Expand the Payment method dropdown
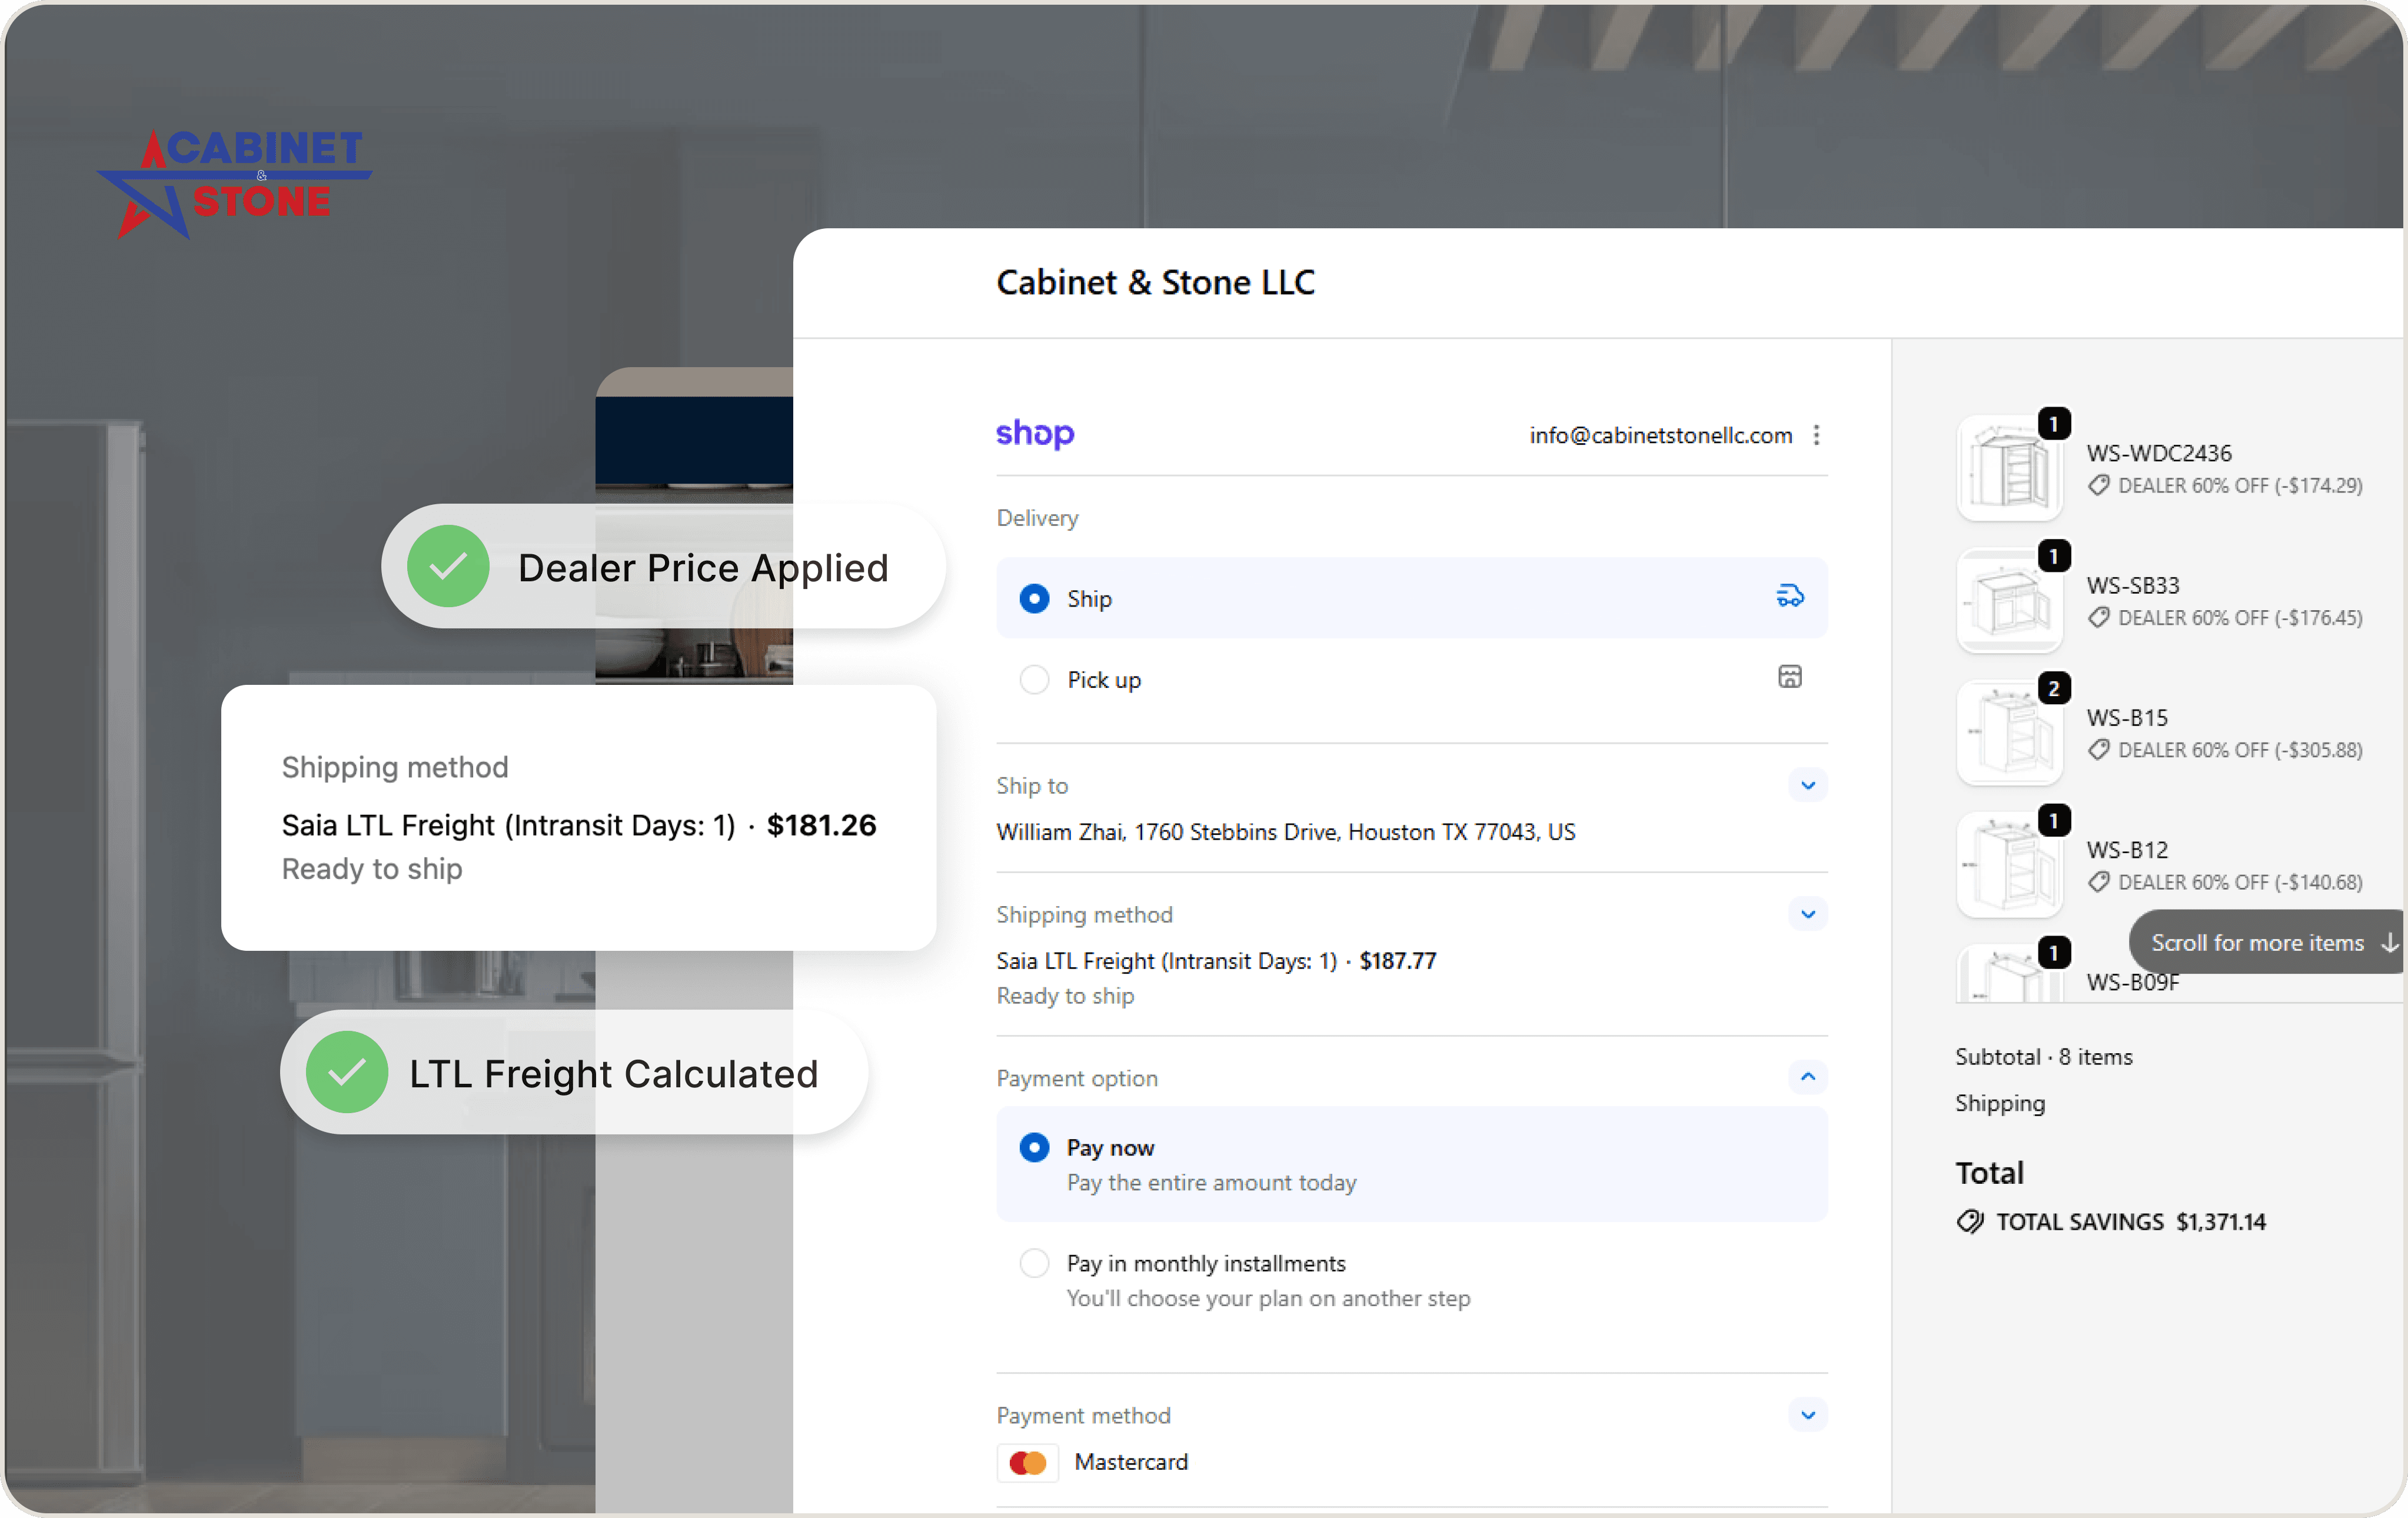This screenshot has height=1518, width=2408. tap(1807, 1415)
